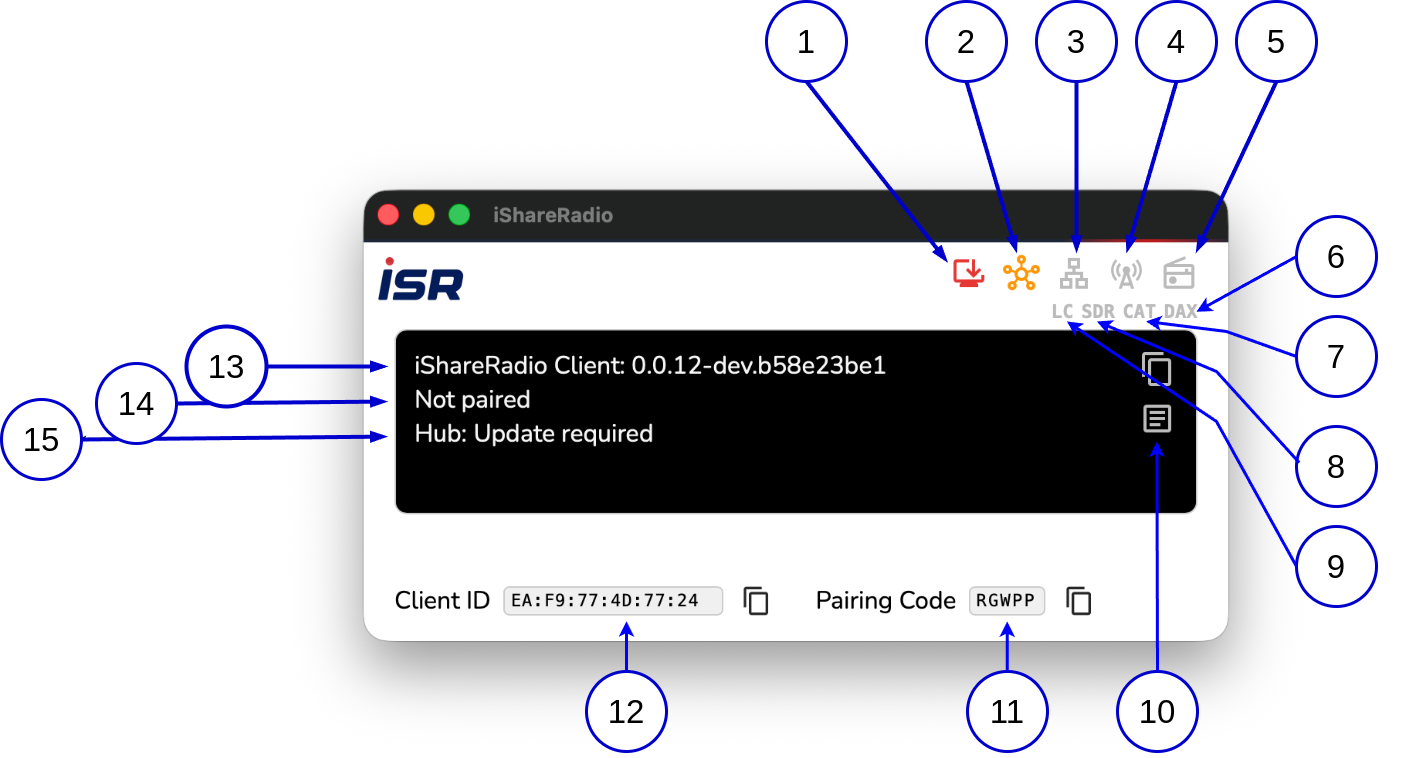Toggle the DAX status indicator
This screenshot has height=758, width=1407.
pyautogui.click(x=1180, y=310)
